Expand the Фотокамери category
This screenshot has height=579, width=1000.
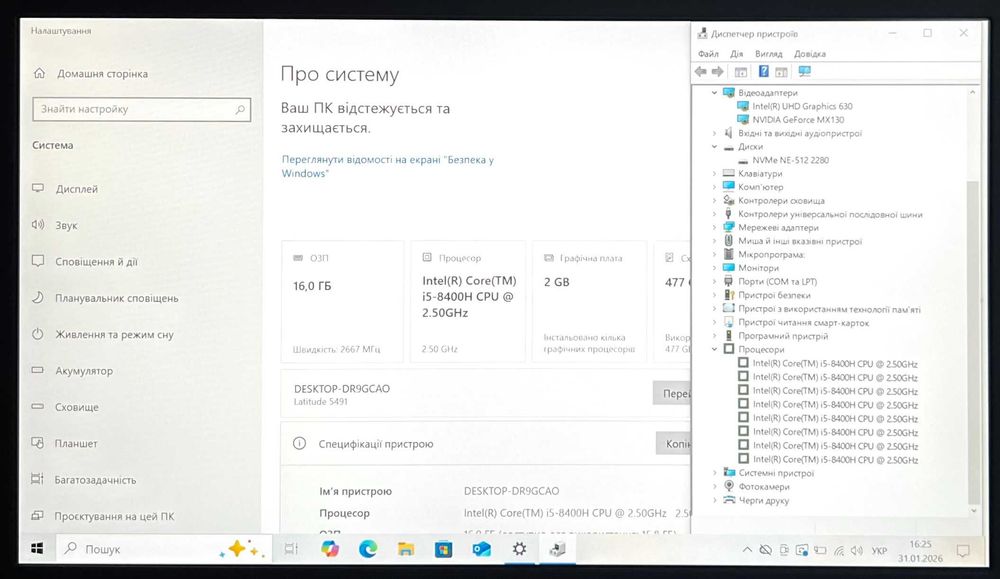[x=714, y=487]
